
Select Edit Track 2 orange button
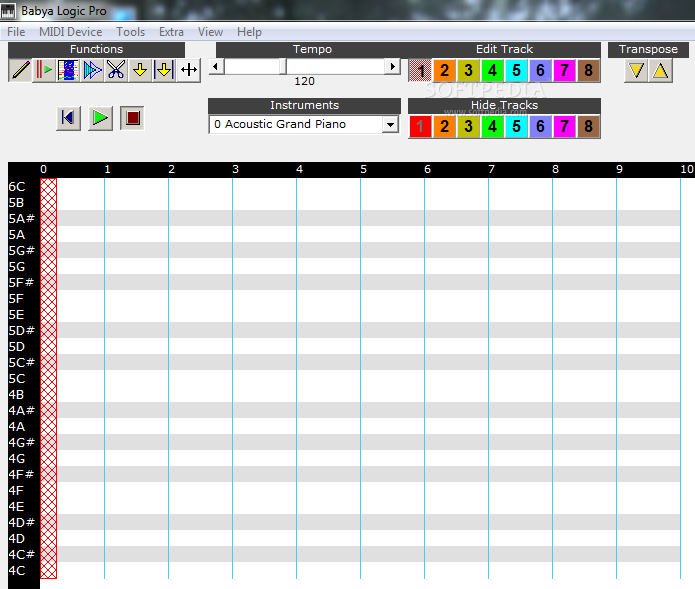(x=445, y=70)
